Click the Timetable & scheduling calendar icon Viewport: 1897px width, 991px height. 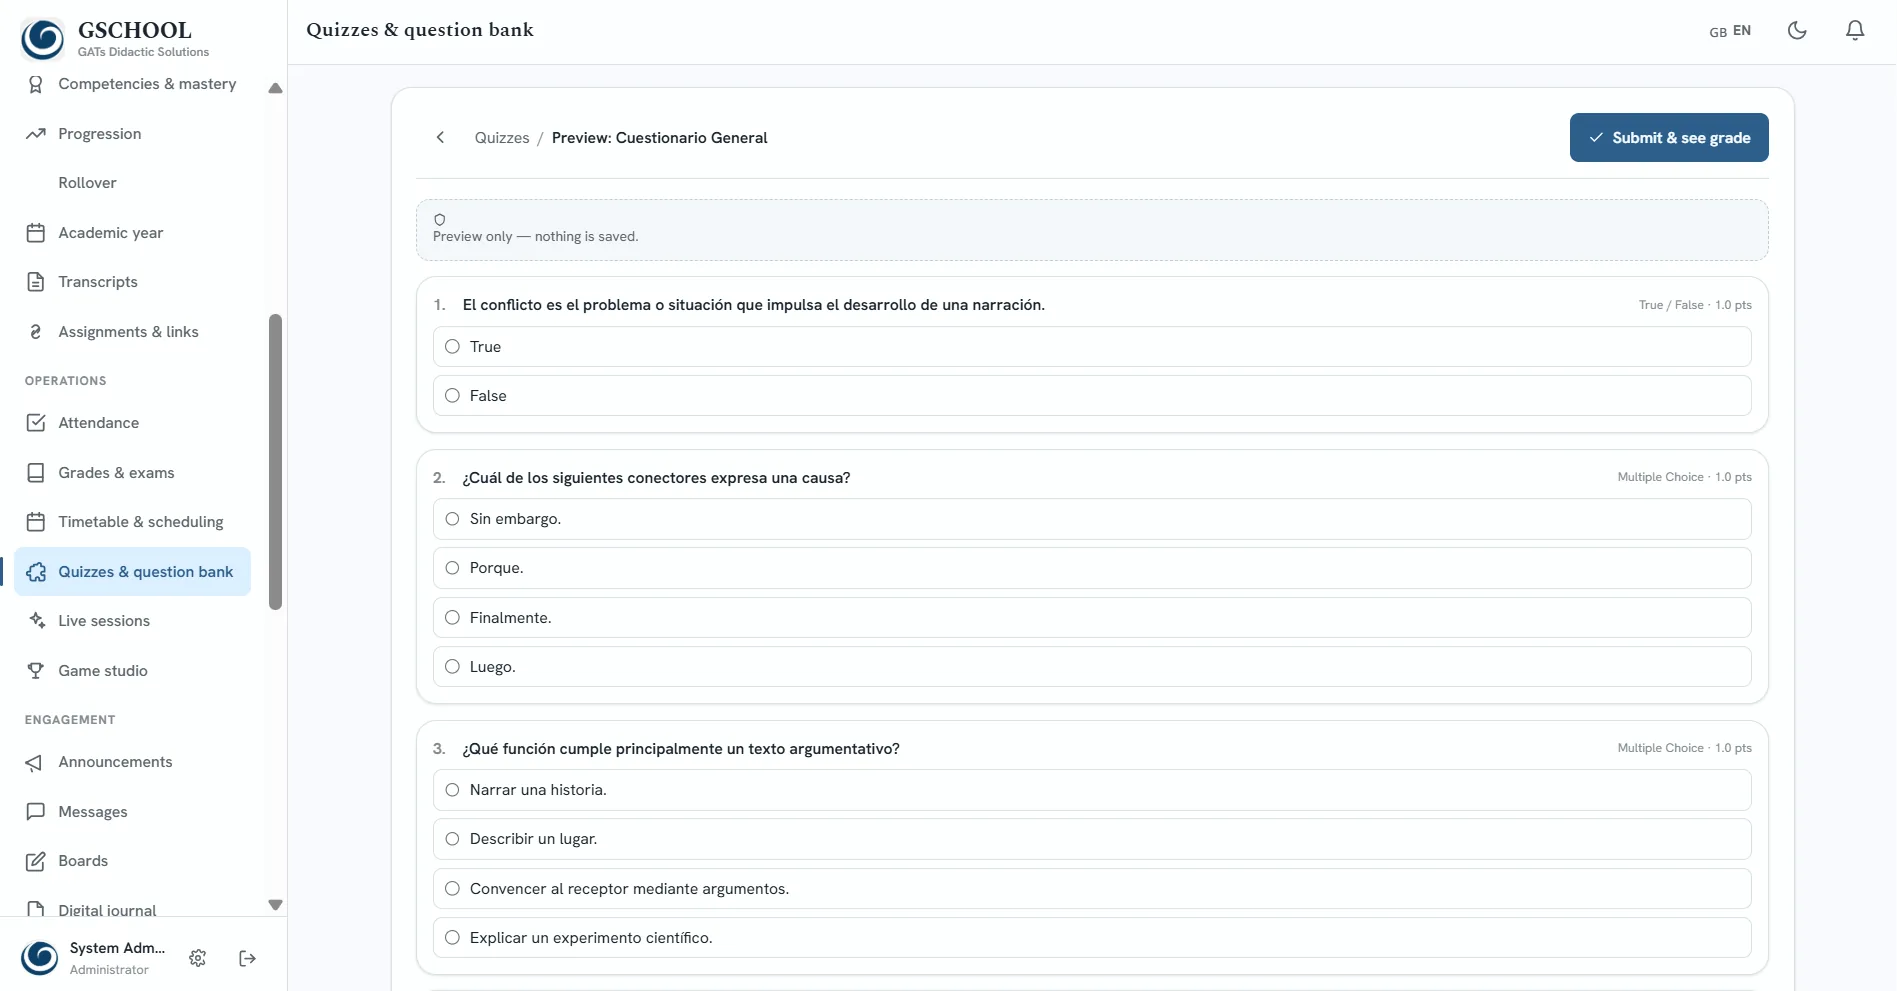click(36, 522)
